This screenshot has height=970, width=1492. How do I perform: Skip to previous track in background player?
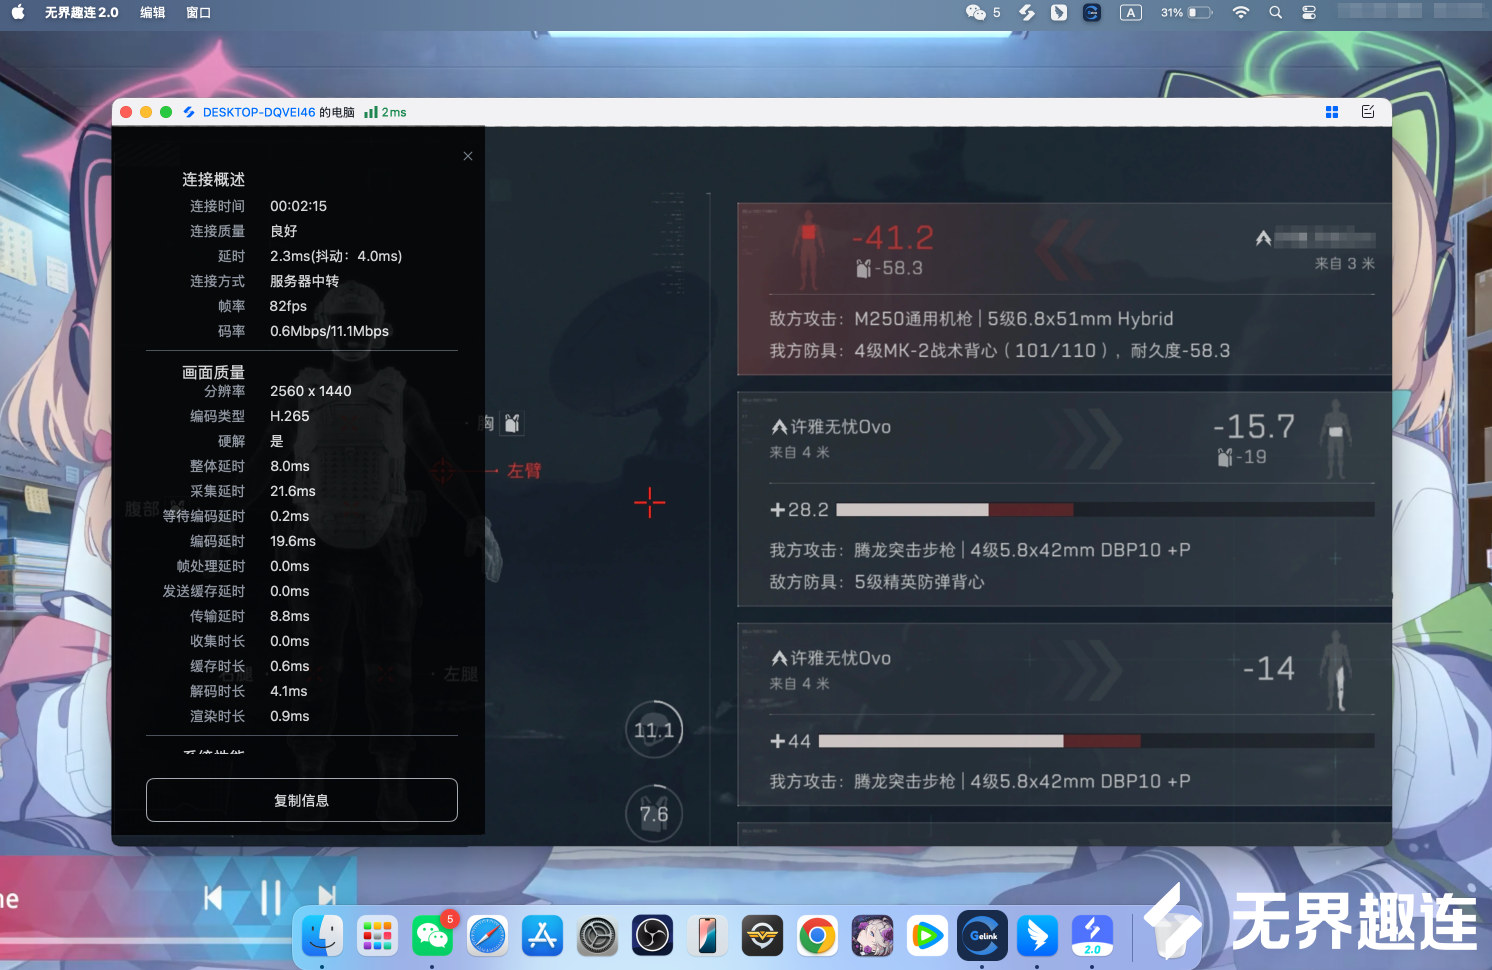click(x=213, y=897)
